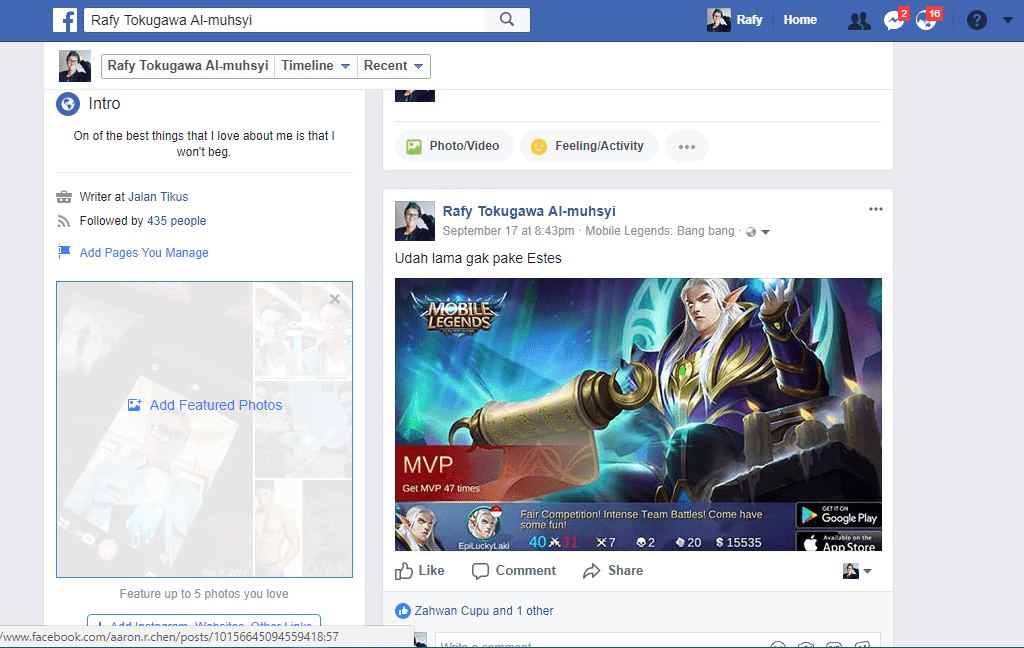Image resolution: width=1024 pixels, height=648 pixels.
Task: Click the Facebook home logo
Action: 64,19
